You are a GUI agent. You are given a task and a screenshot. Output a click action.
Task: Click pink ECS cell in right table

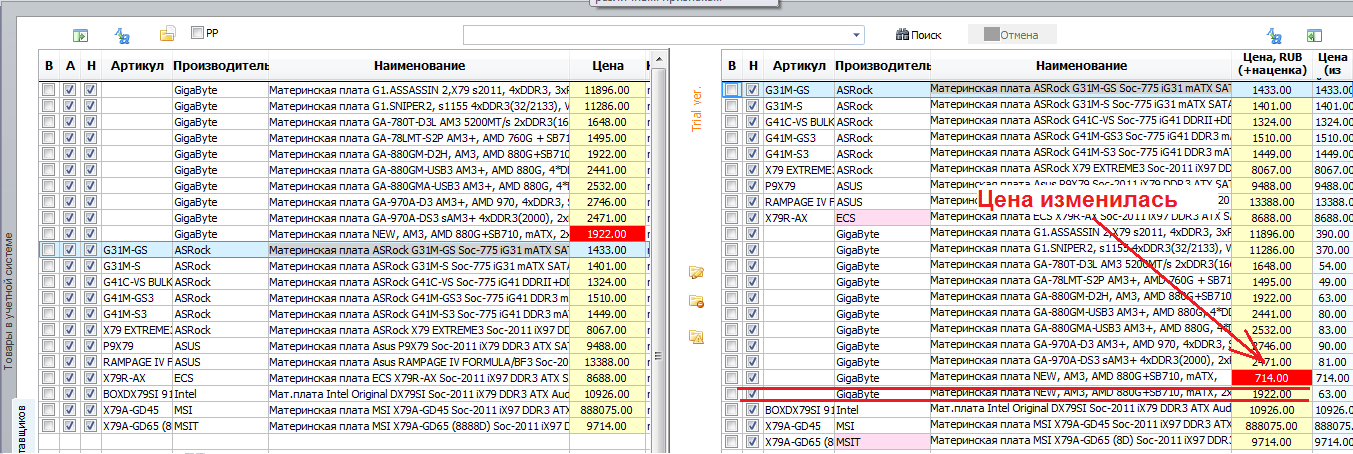[x=882, y=217]
